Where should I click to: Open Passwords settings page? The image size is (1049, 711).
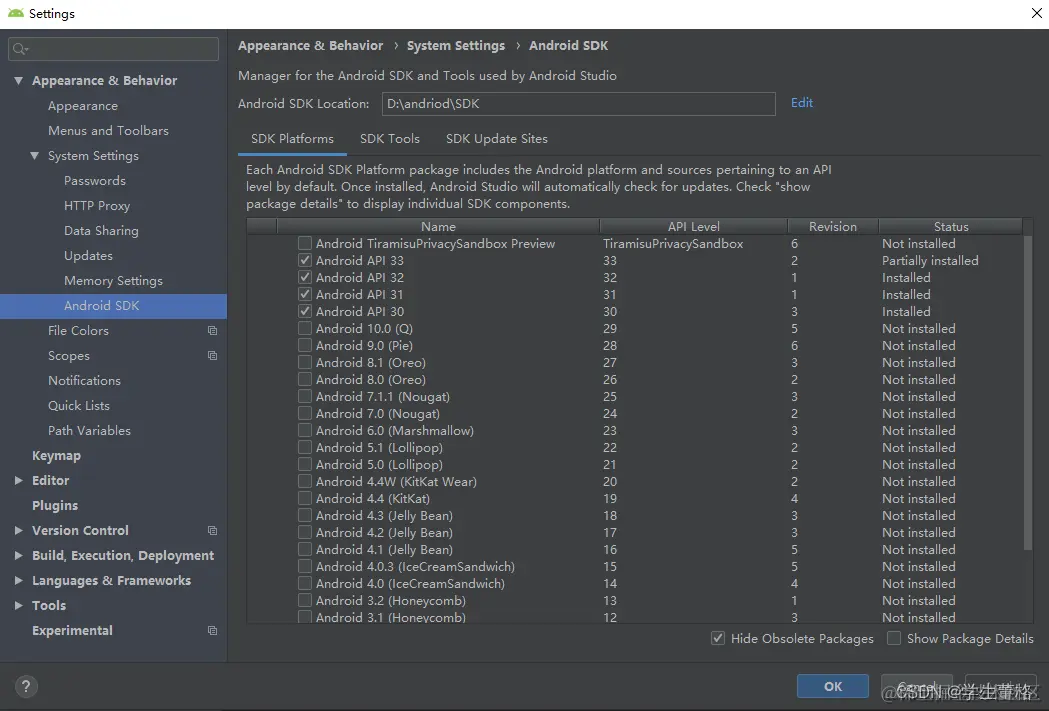click(x=95, y=181)
